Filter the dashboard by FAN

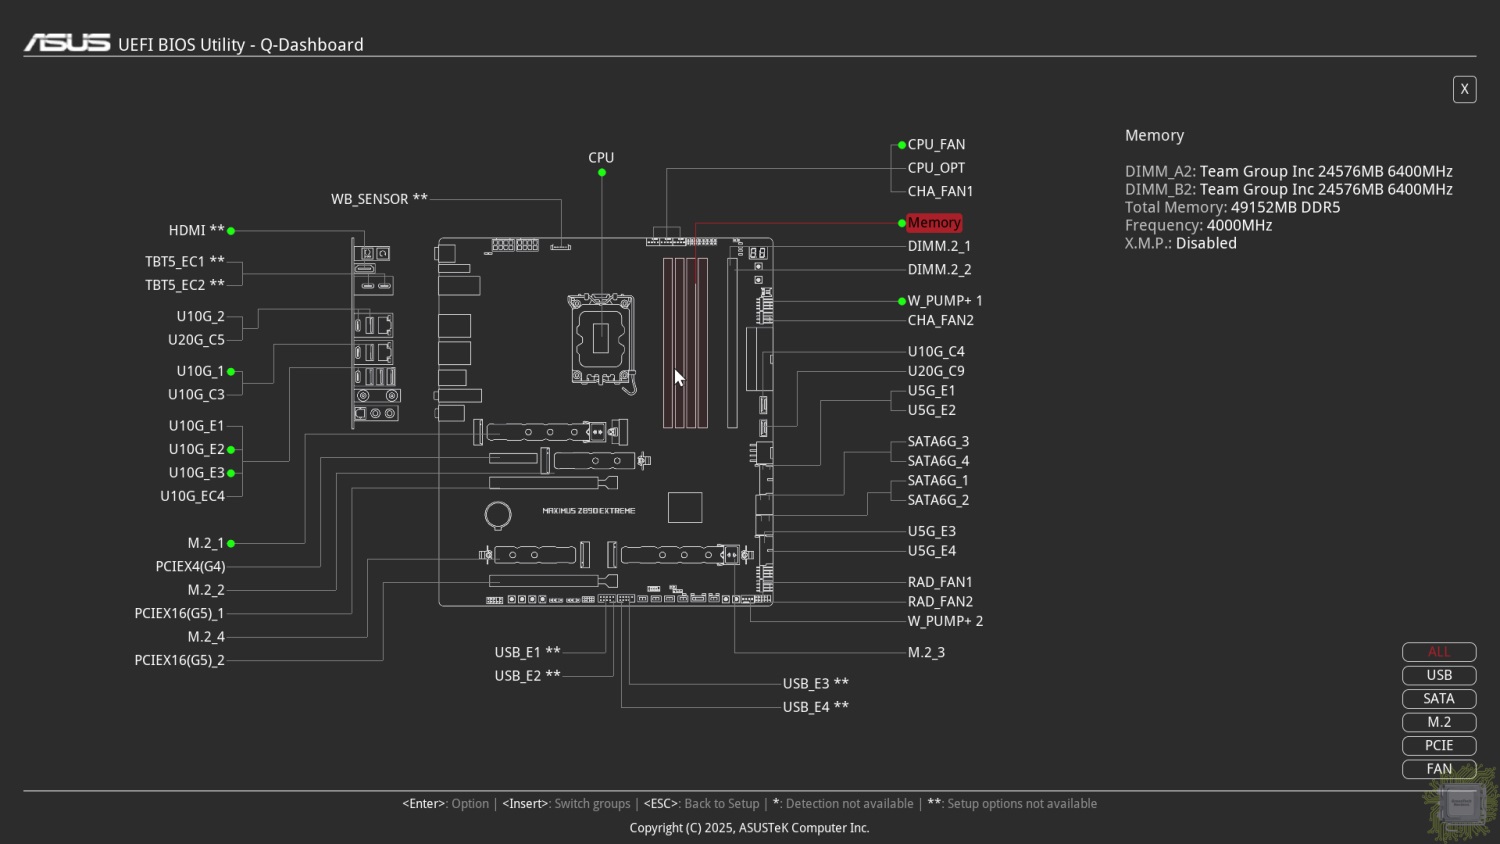pos(1438,769)
